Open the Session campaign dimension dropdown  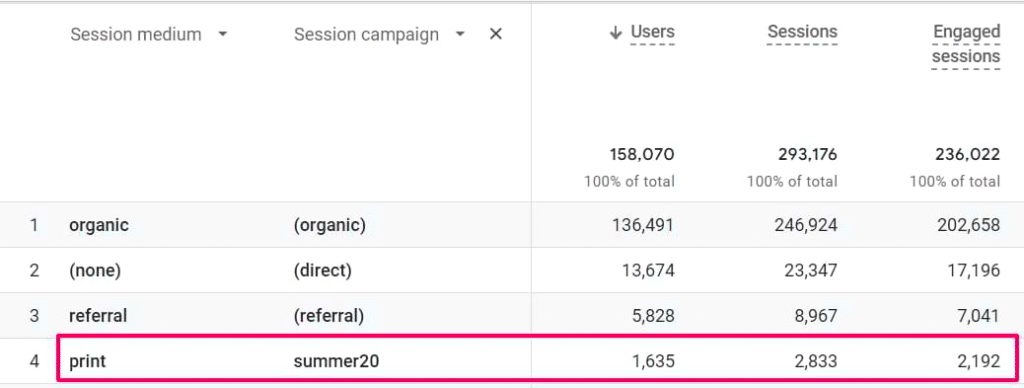[x=460, y=34]
